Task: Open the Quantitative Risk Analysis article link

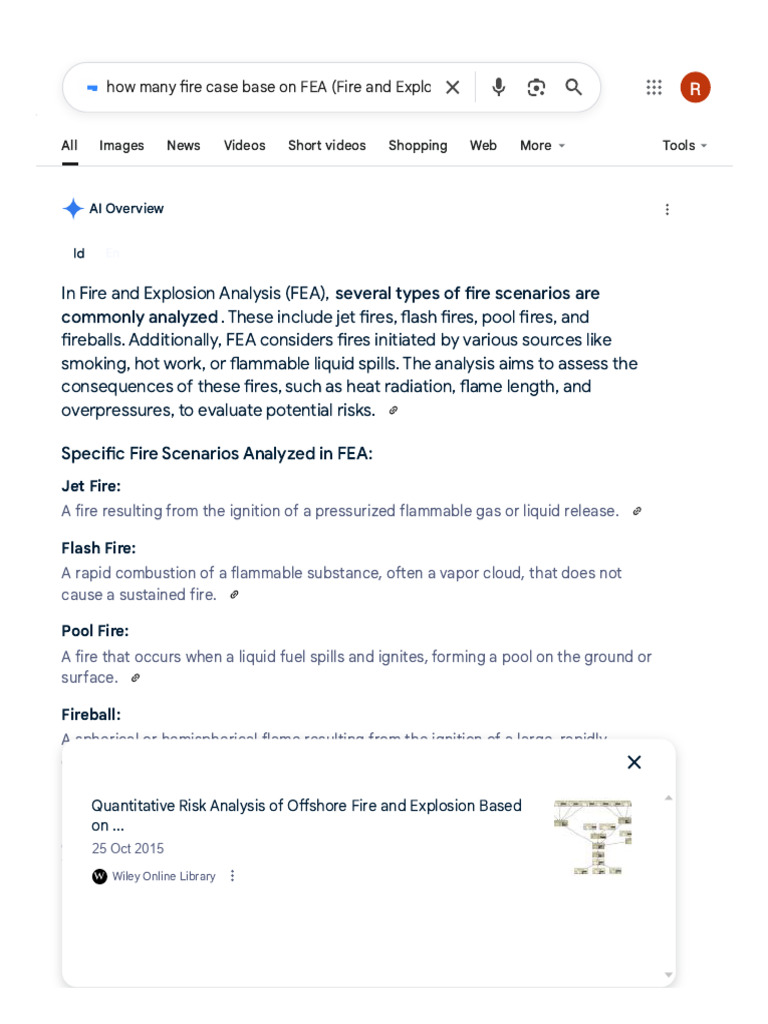Action: point(306,815)
